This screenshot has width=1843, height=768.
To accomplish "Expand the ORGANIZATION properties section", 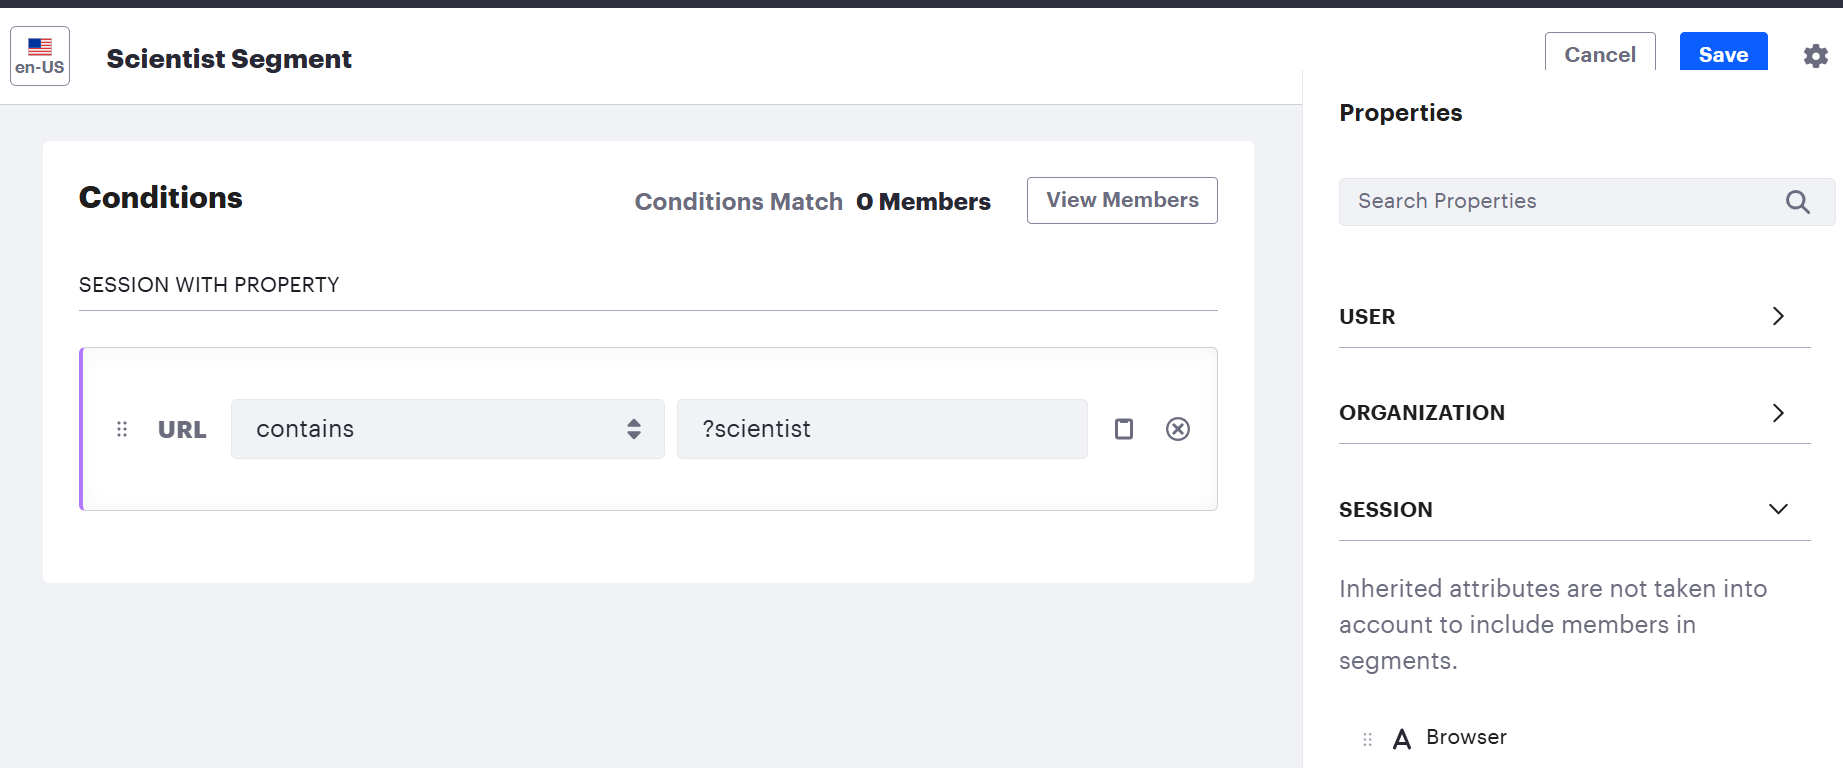I will tap(1574, 413).
